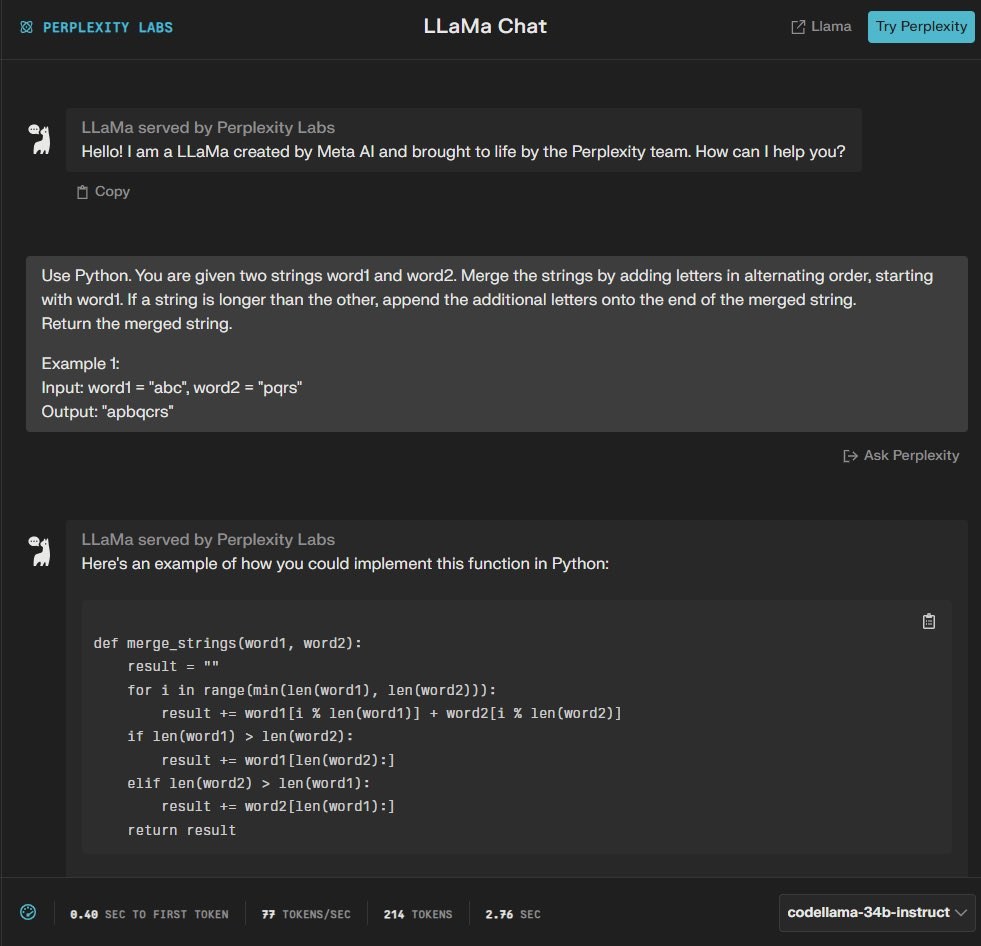Click the '214 tokens' stat
Screen dimensions: 981x946
(x=418, y=914)
